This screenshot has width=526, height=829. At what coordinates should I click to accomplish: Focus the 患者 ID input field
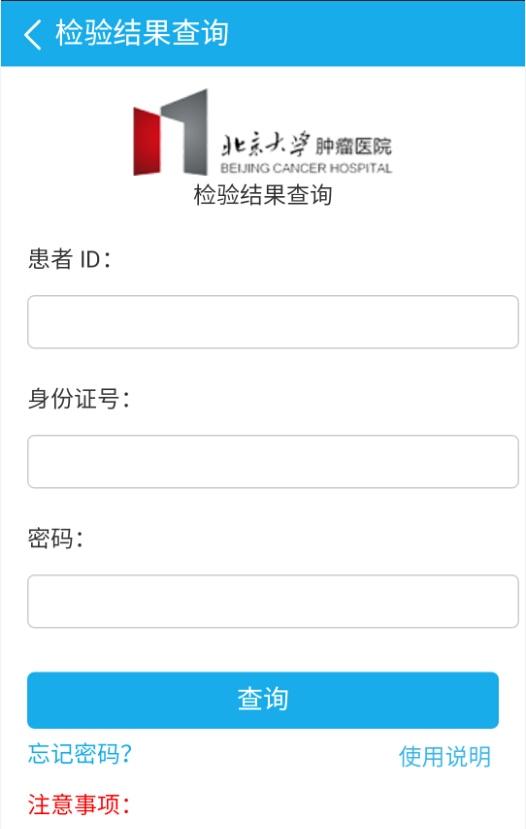coord(273,322)
